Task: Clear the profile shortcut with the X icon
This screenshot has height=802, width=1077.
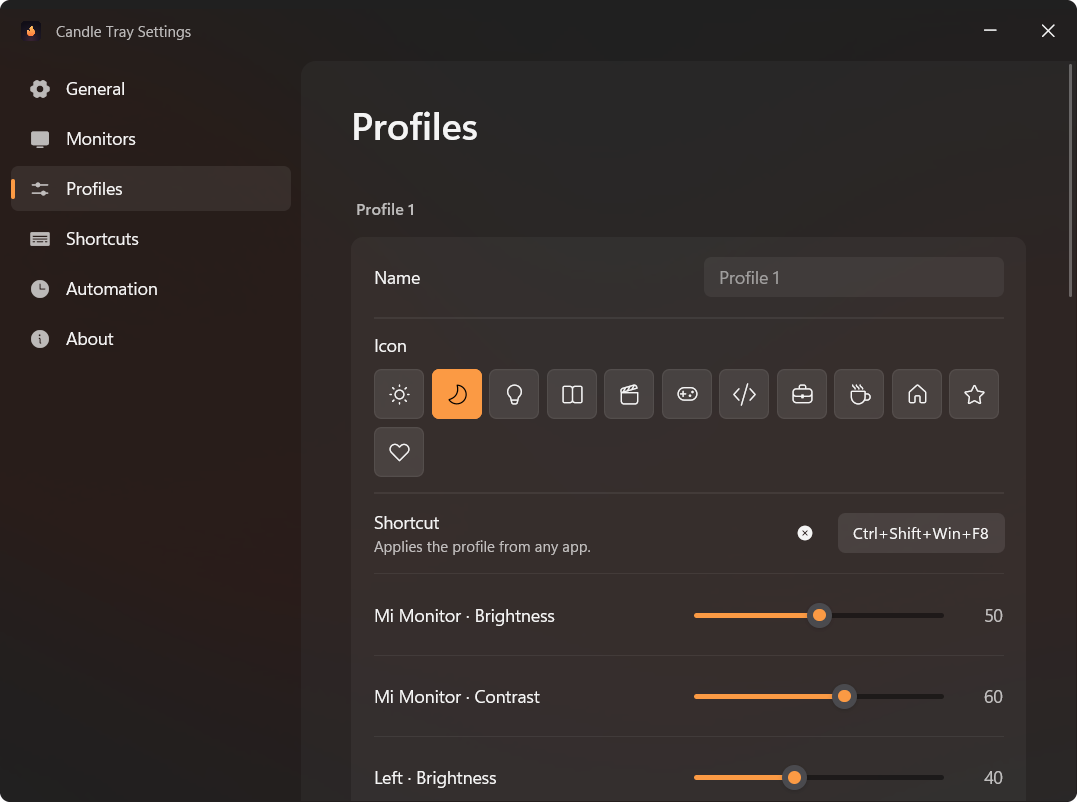Action: coord(805,533)
